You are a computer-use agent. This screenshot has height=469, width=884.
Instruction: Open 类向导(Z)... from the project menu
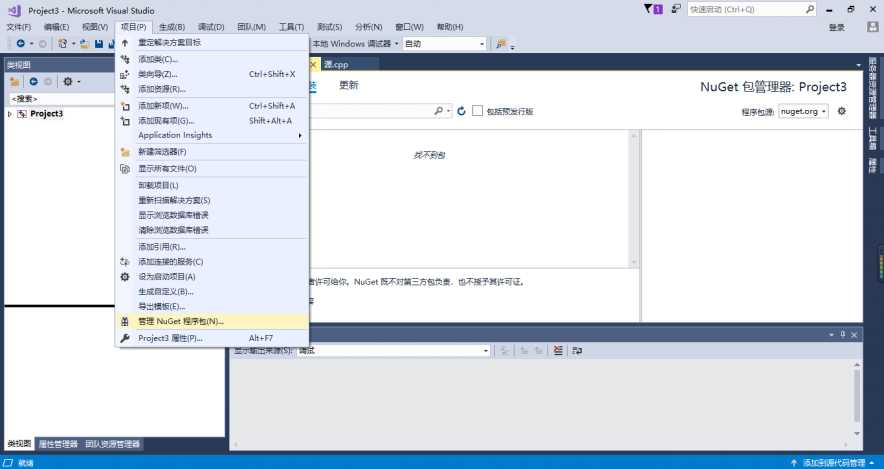158,74
